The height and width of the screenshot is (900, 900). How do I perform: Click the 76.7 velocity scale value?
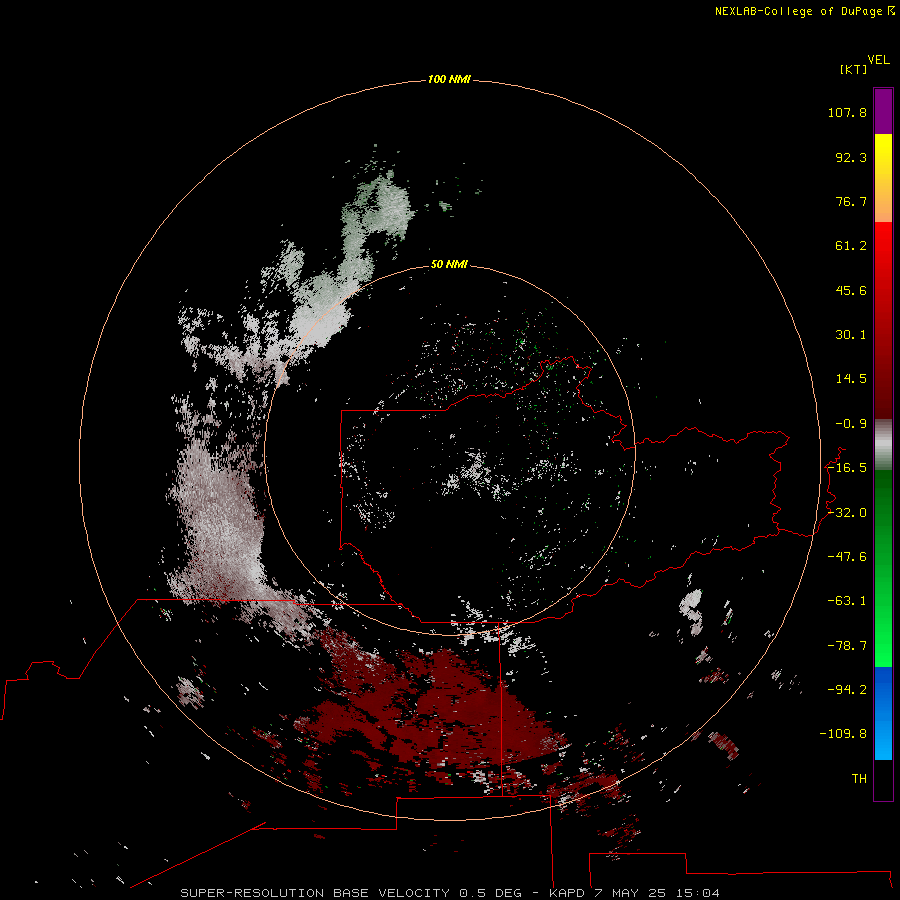(x=851, y=201)
